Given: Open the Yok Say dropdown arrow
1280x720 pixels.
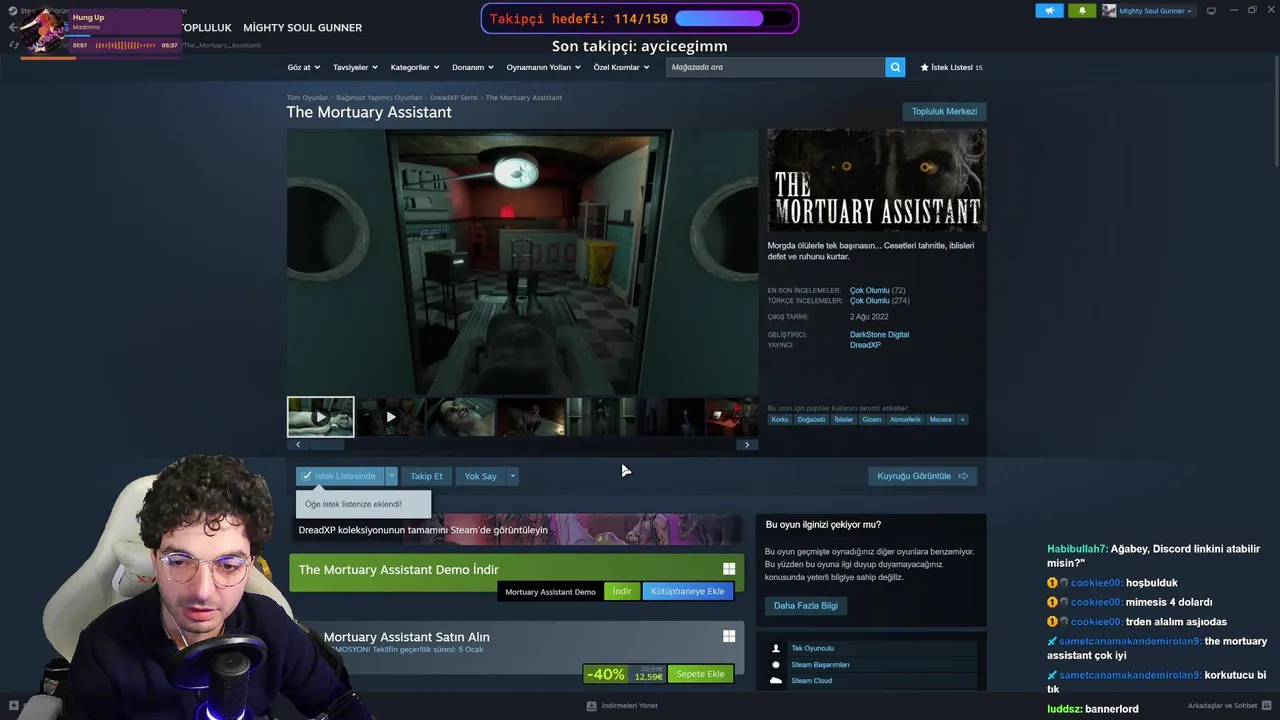Looking at the screenshot, I should [x=512, y=476].
